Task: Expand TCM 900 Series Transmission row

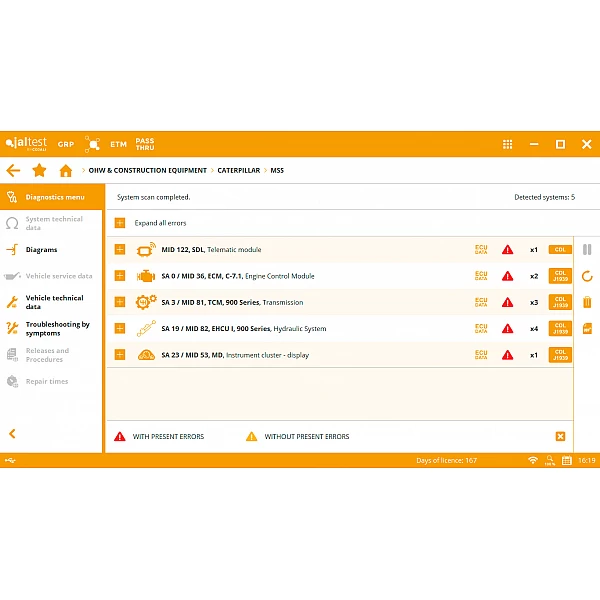Action: tap(120, 302)
